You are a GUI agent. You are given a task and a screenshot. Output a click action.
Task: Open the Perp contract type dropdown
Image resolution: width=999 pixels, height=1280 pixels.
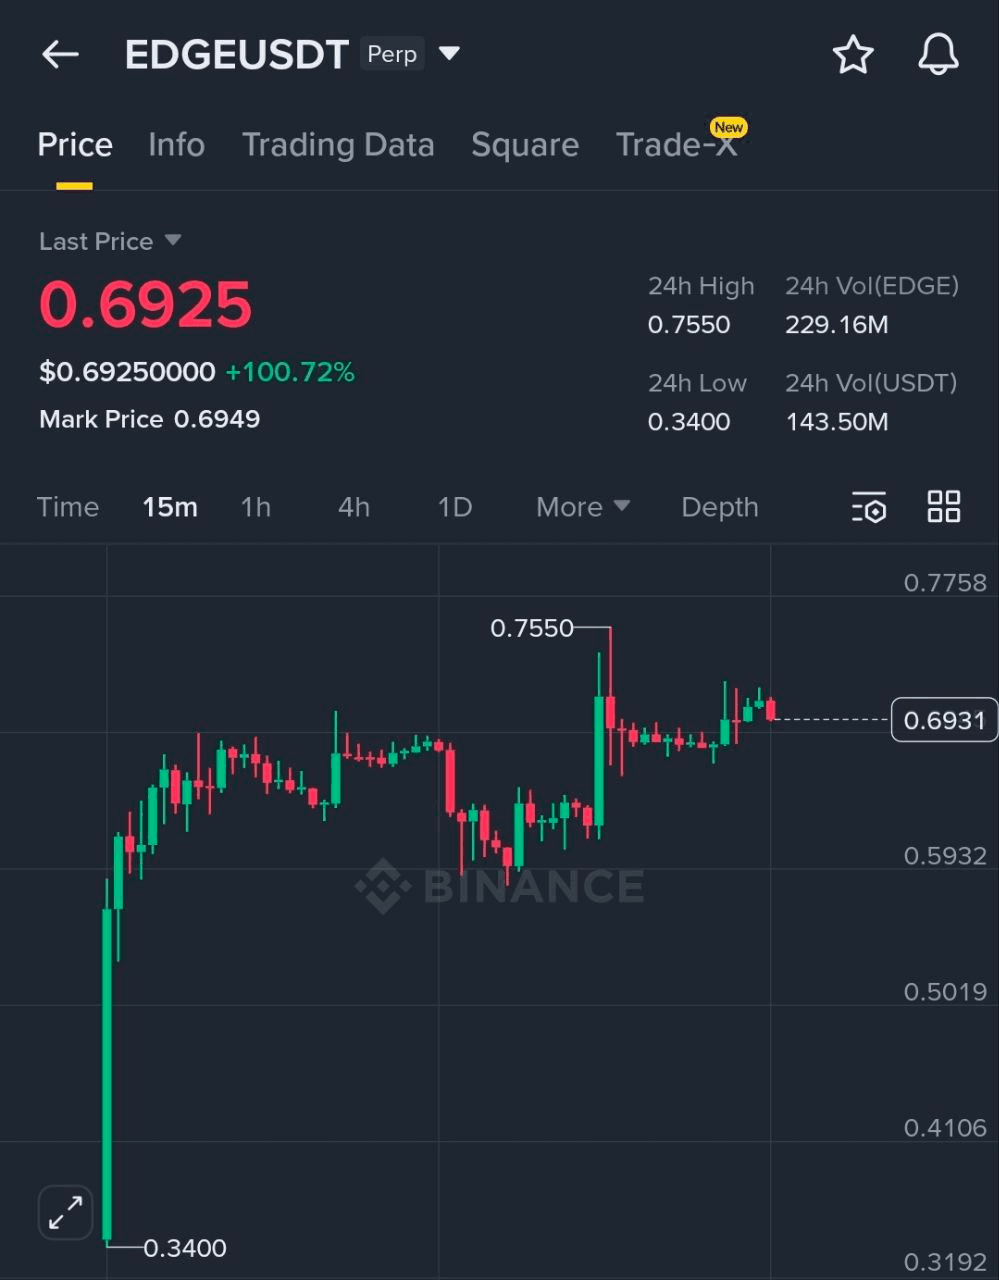(x=391, y=54)
